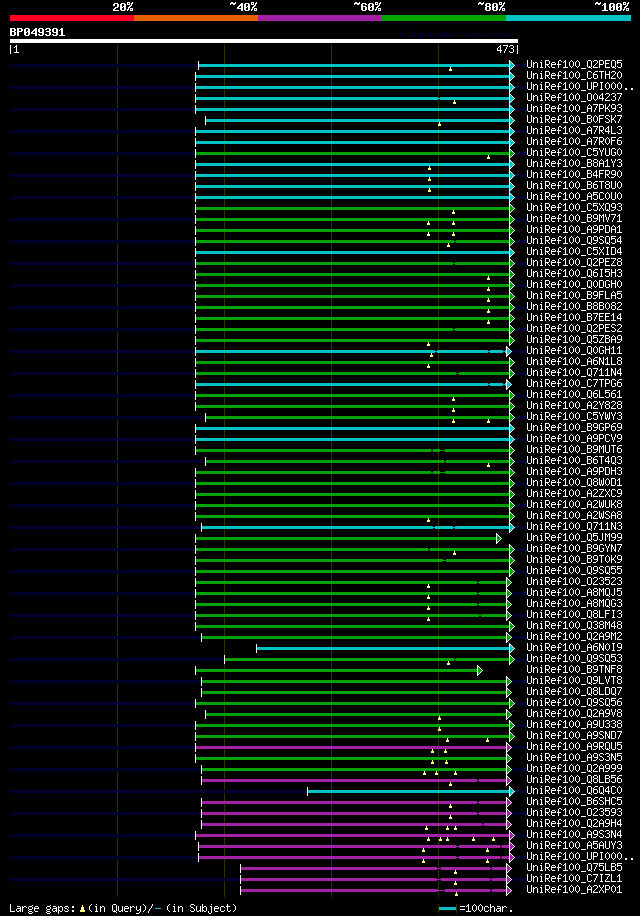Viewport: 640px width, 916px height.
Task: Open hit UniRef100_B9TNF8
Action: (574, 669)
